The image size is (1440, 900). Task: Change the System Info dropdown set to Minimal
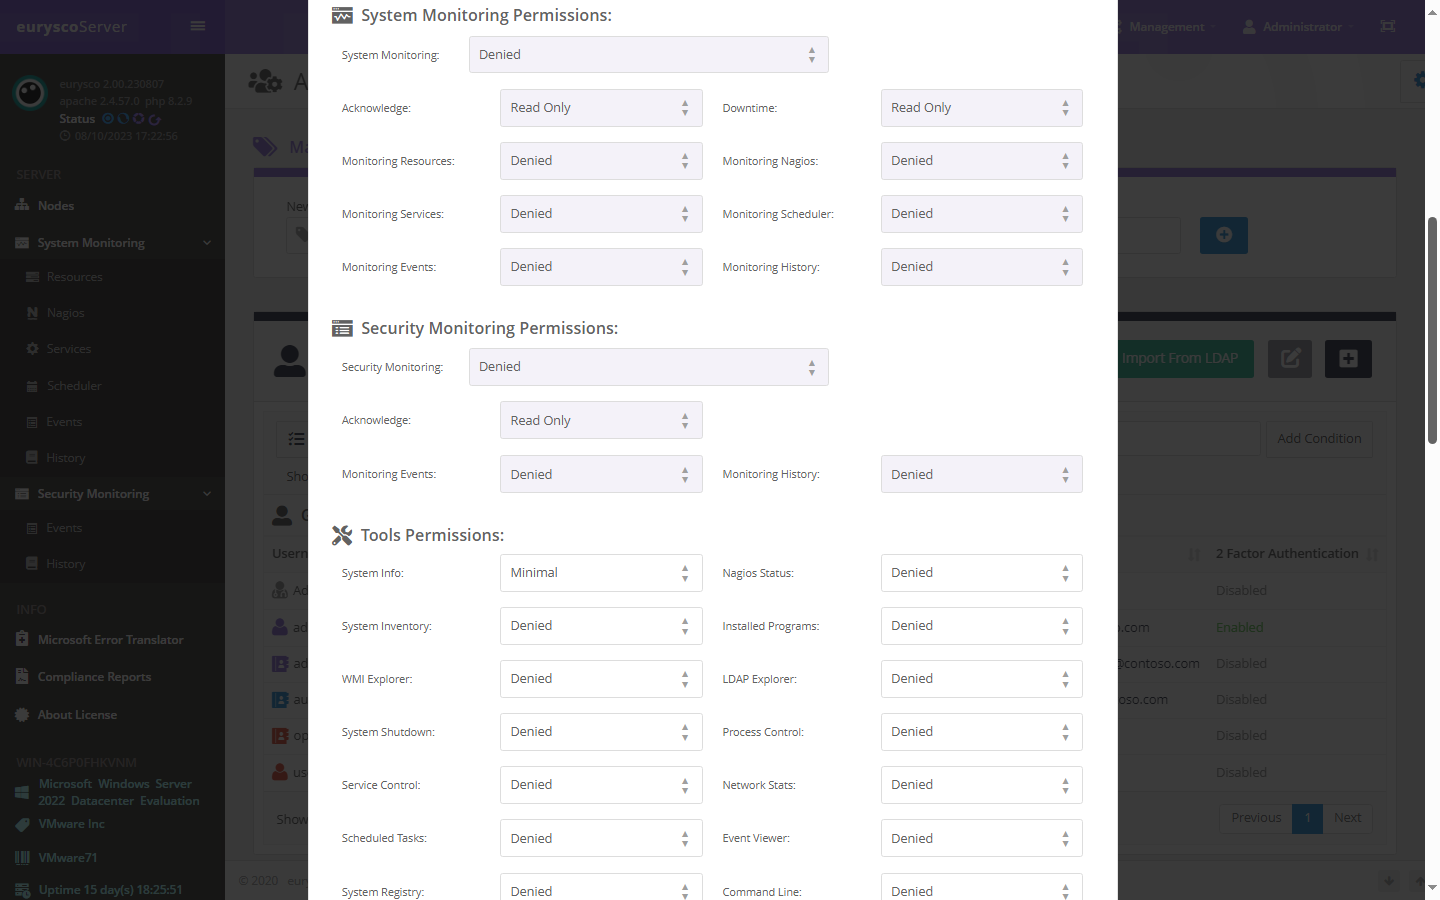click(x=600, y=573)
